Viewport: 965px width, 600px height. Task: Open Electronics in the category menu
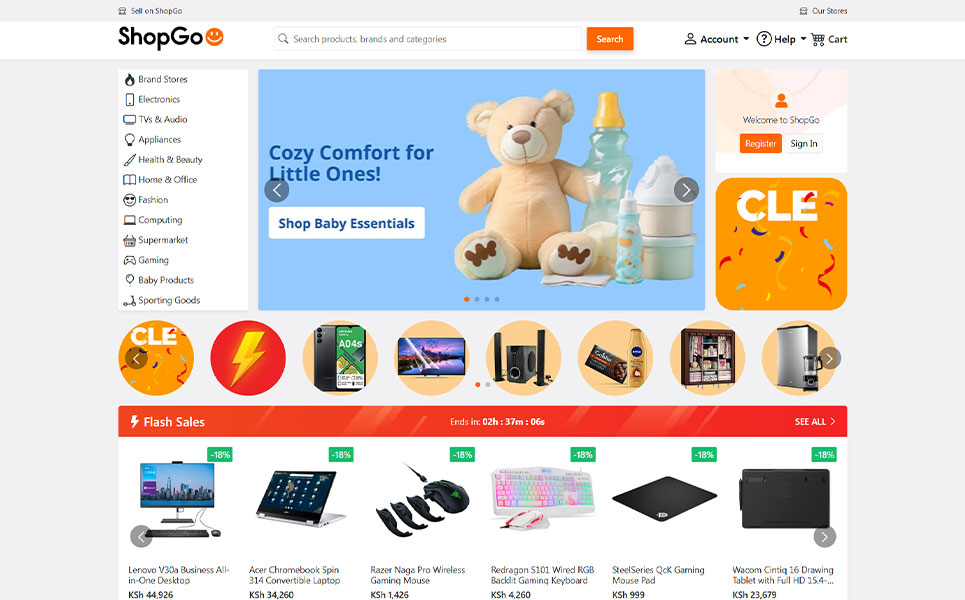coord(152,100)
